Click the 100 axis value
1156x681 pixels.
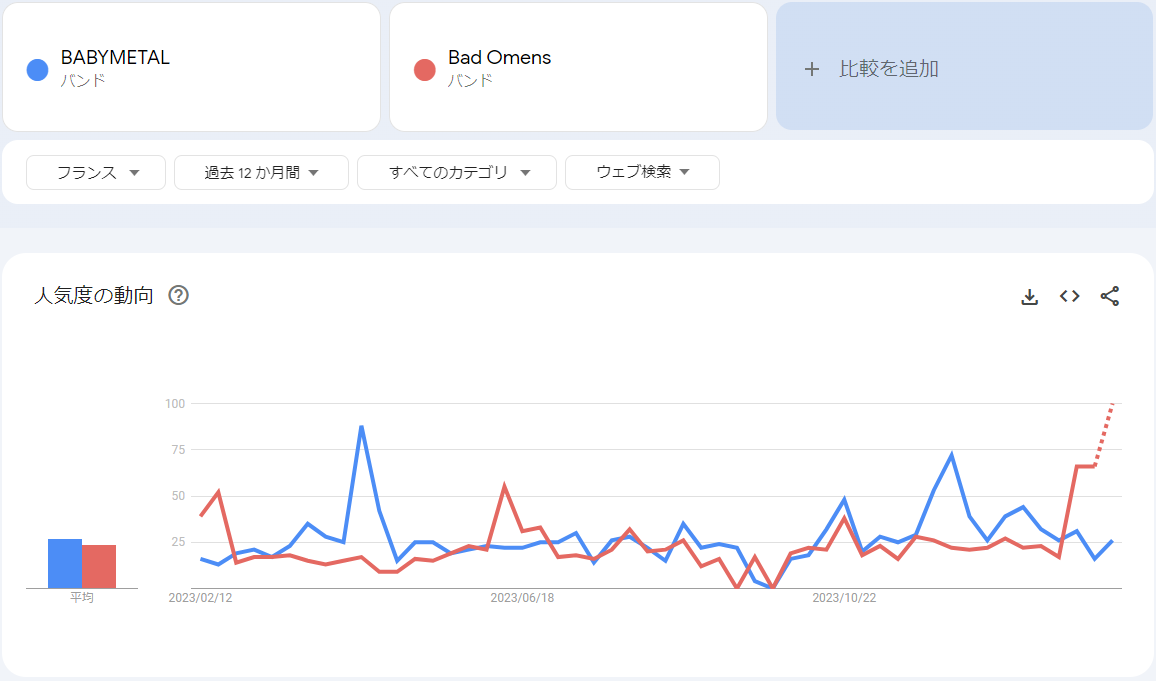[175, 404]
